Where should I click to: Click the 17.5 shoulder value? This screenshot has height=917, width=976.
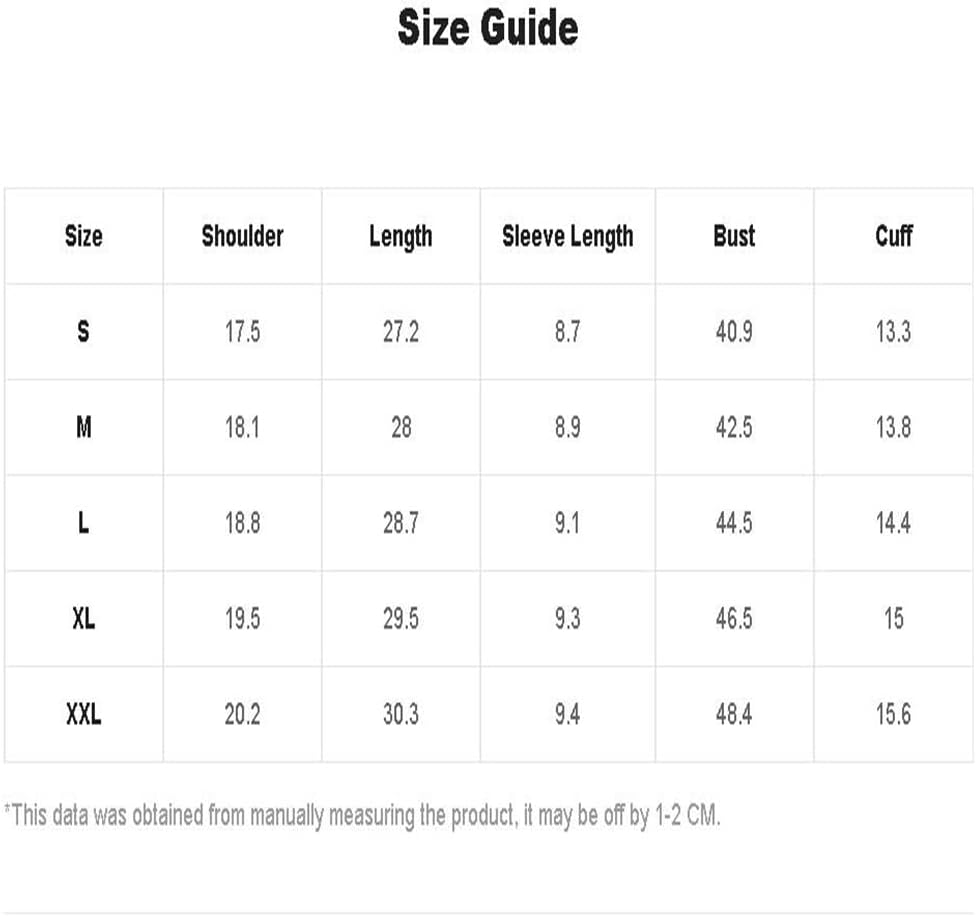[242, 332]
